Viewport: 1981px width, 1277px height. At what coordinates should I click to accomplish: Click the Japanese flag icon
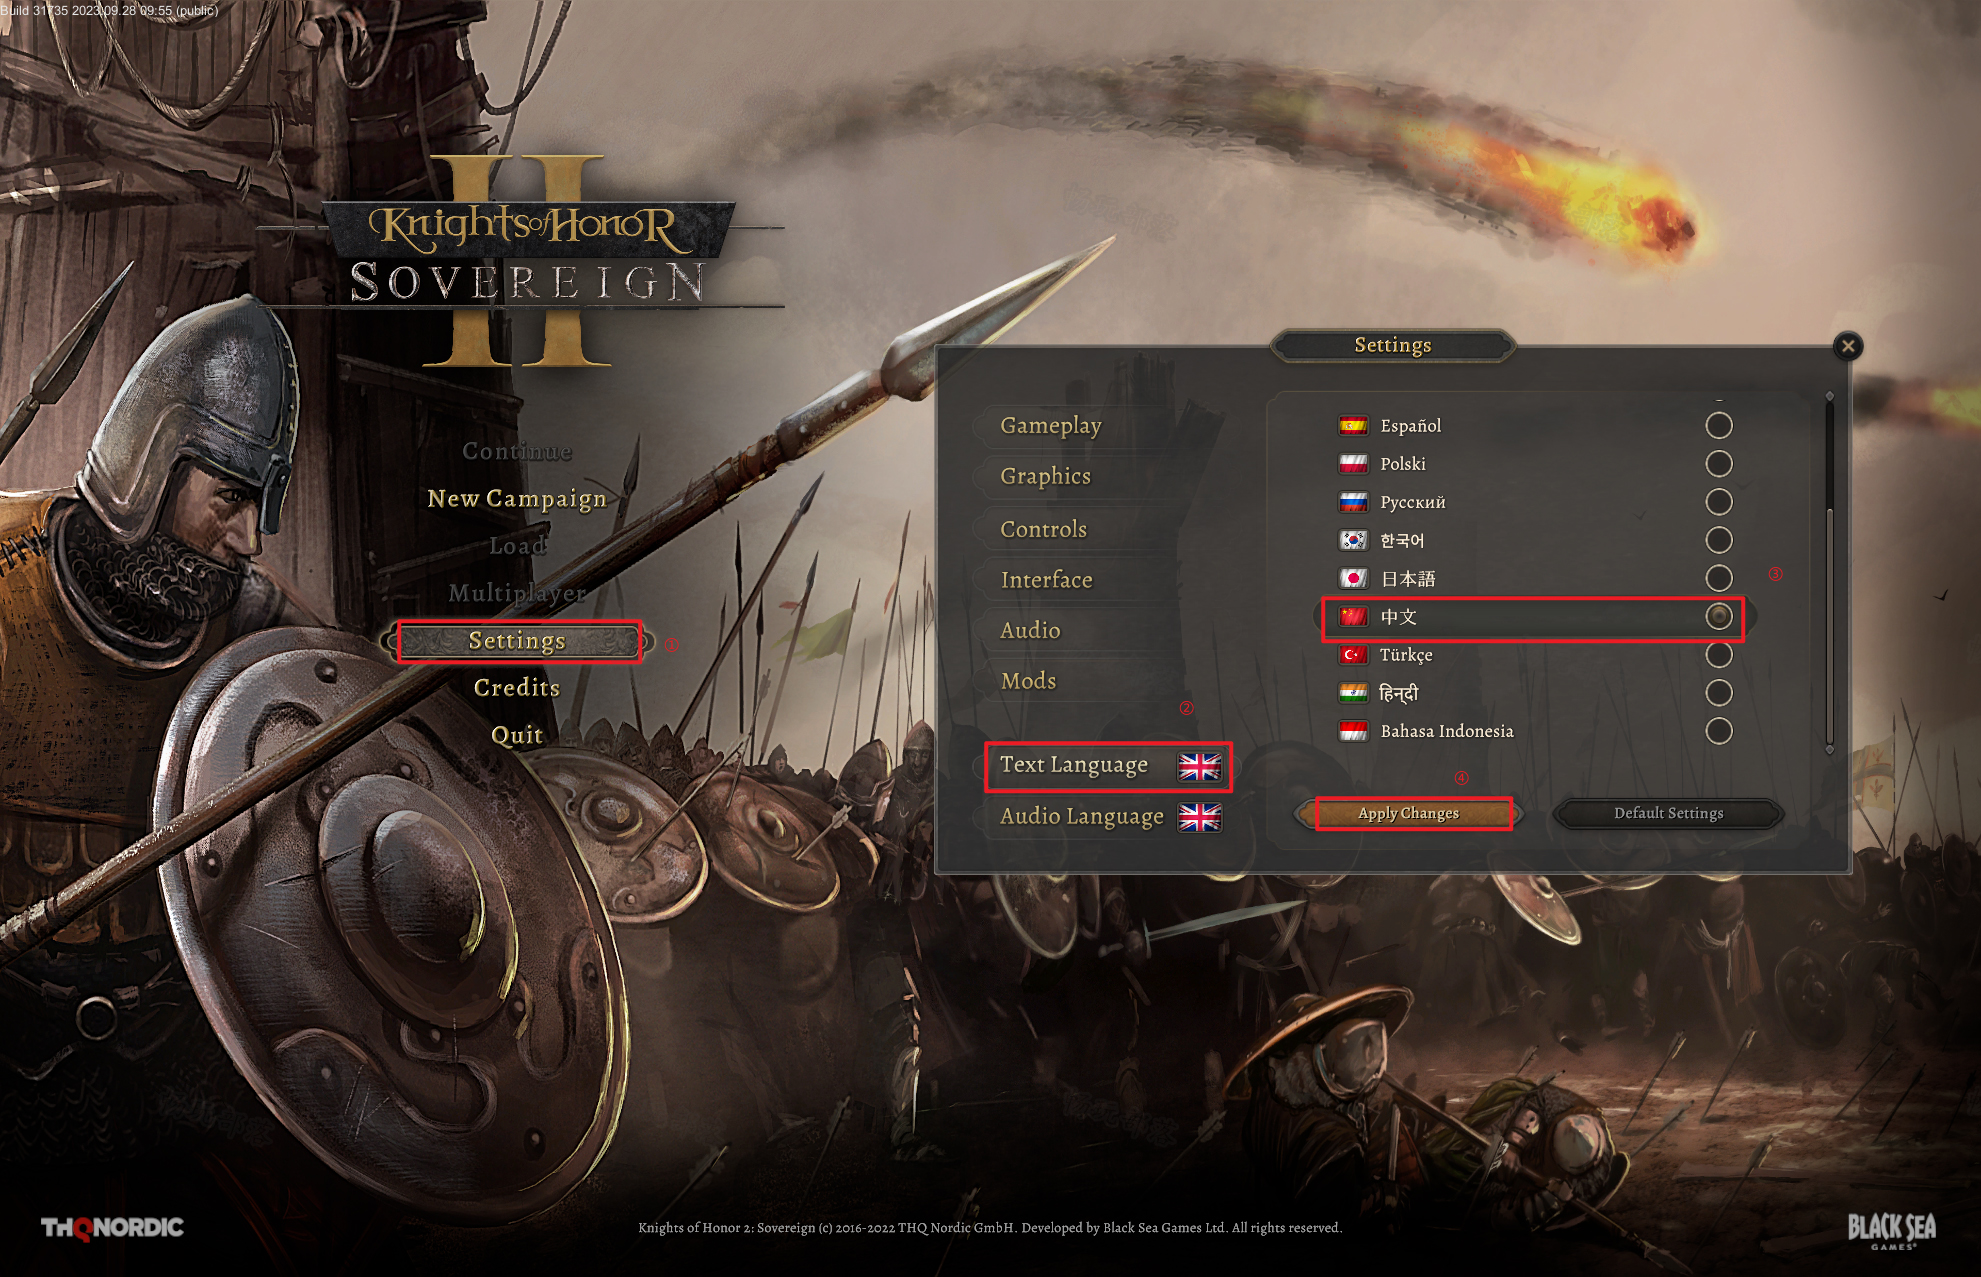(1353, 578)
